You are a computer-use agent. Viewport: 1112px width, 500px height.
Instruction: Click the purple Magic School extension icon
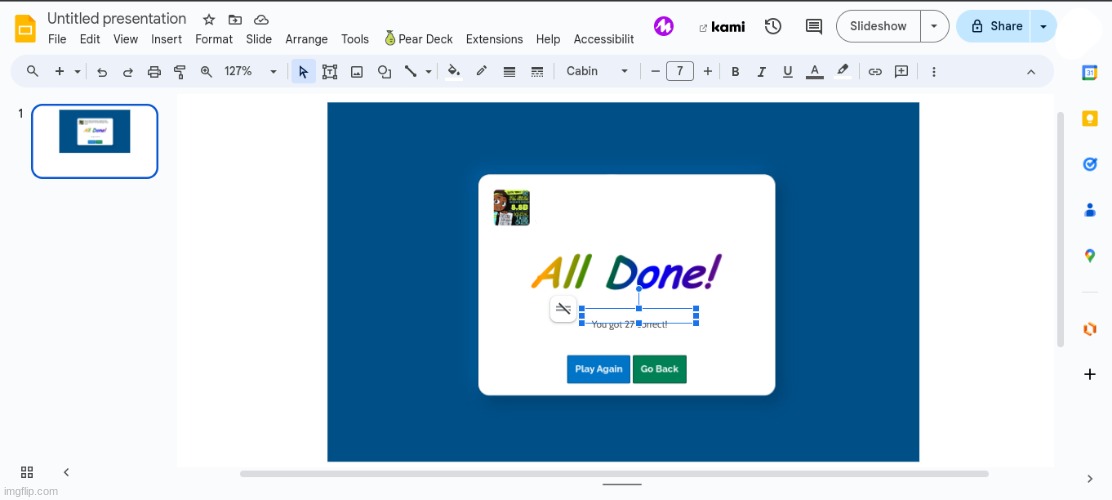(664, 26)
